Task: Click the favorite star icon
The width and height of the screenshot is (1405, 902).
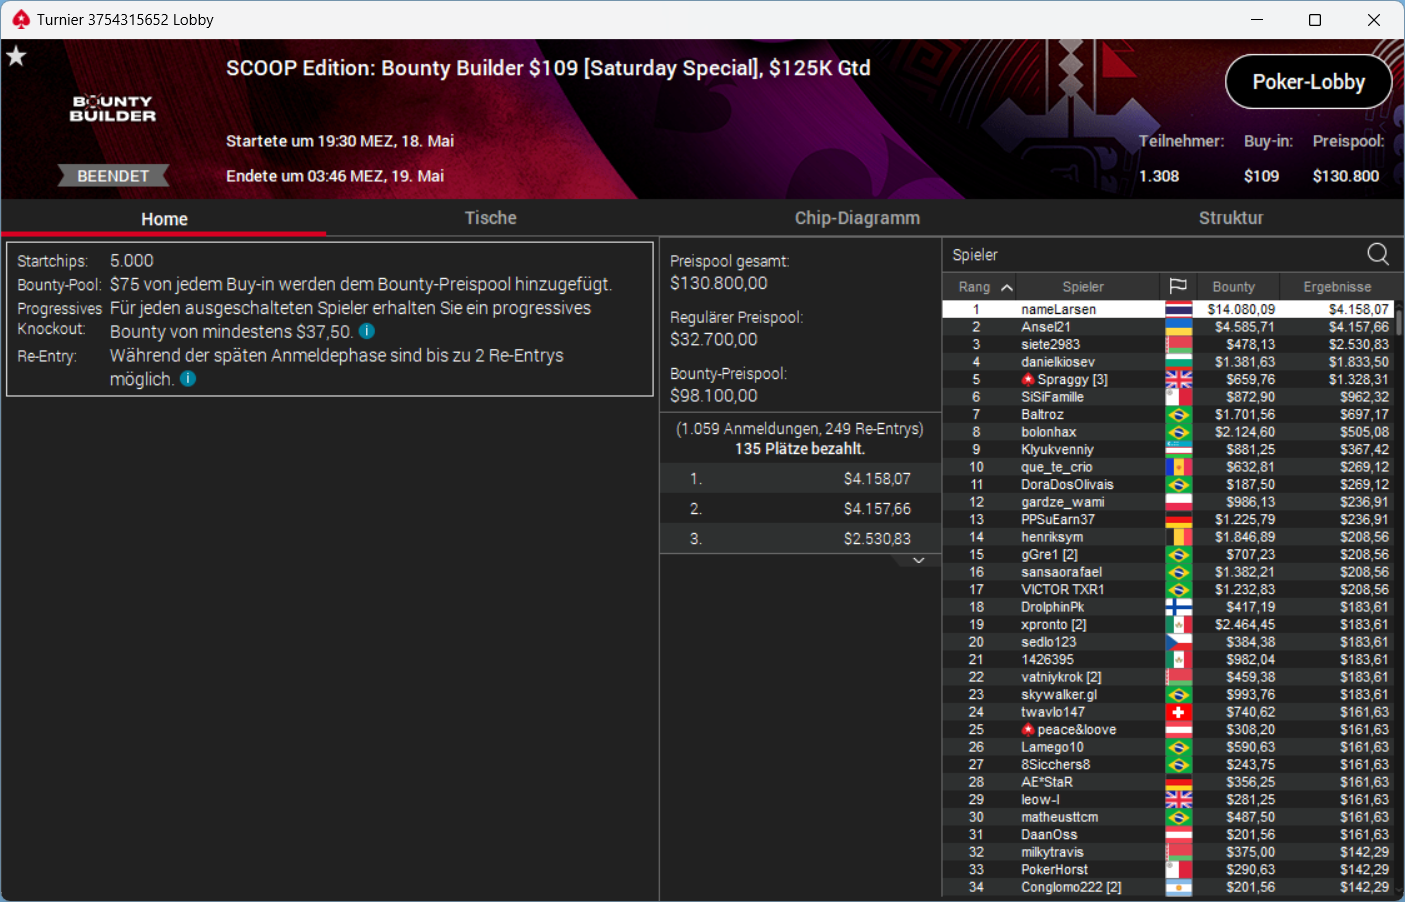Action: click(x=16, y=56)
